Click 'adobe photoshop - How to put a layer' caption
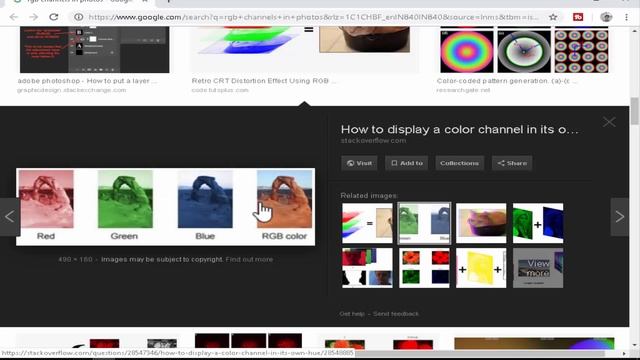The height and width of the screenshot is (360, 640). coord(87,81)
